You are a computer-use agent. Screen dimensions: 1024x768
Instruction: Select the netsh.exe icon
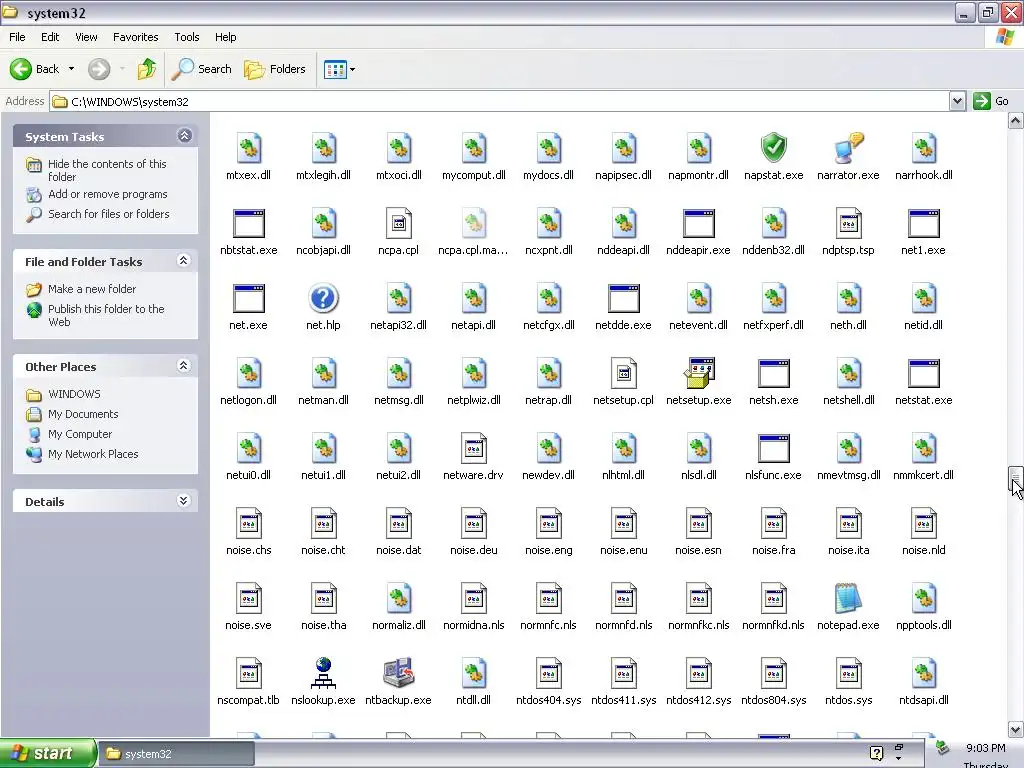pos(773,374)
